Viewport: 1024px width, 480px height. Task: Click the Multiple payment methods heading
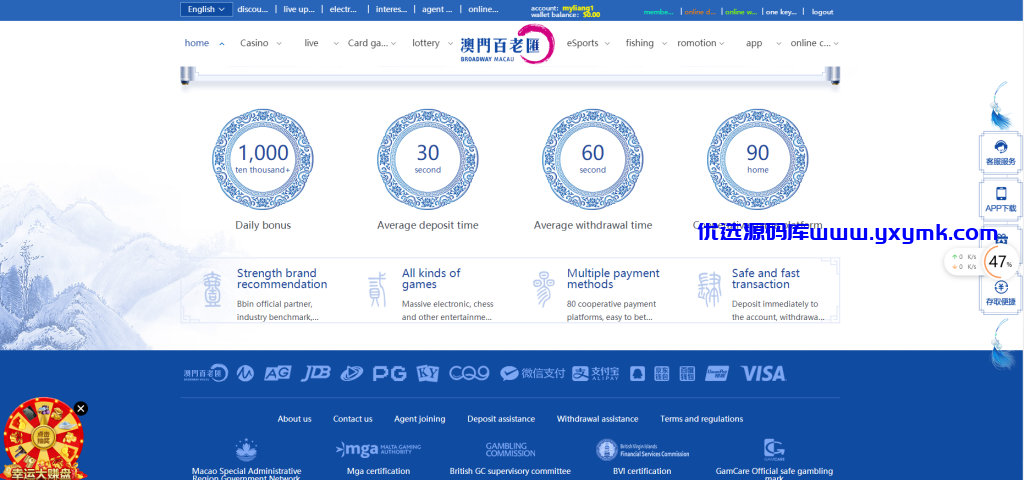pyautogui.click(x=613, y=279)
